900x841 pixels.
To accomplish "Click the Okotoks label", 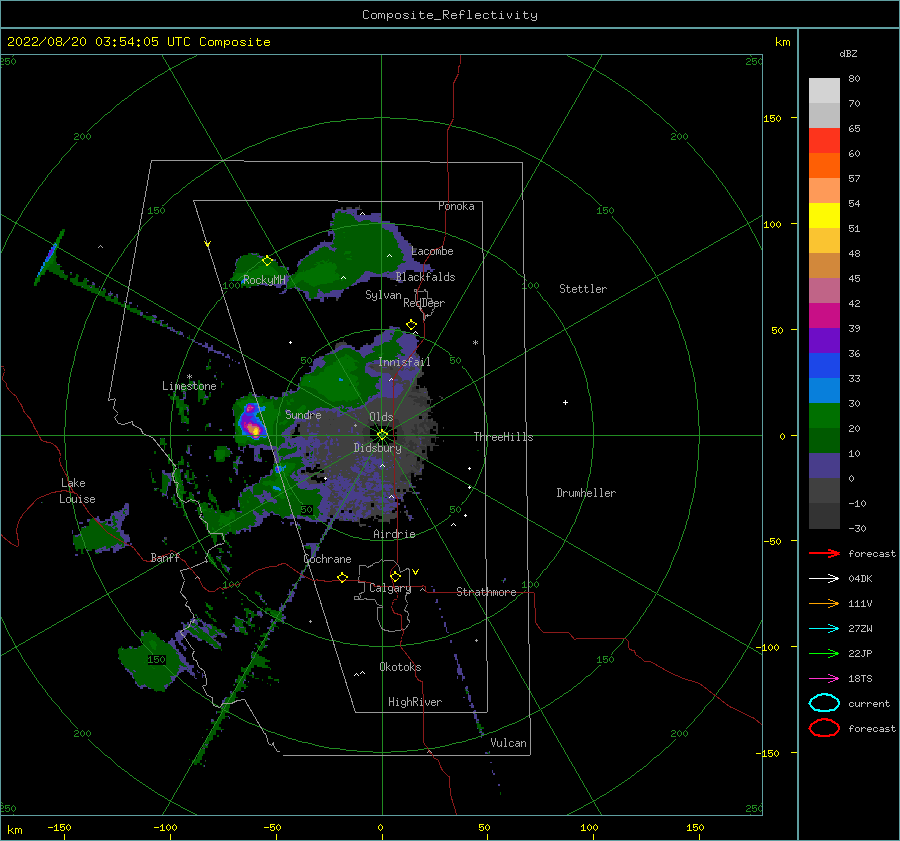I will click(x=400, y=667).
